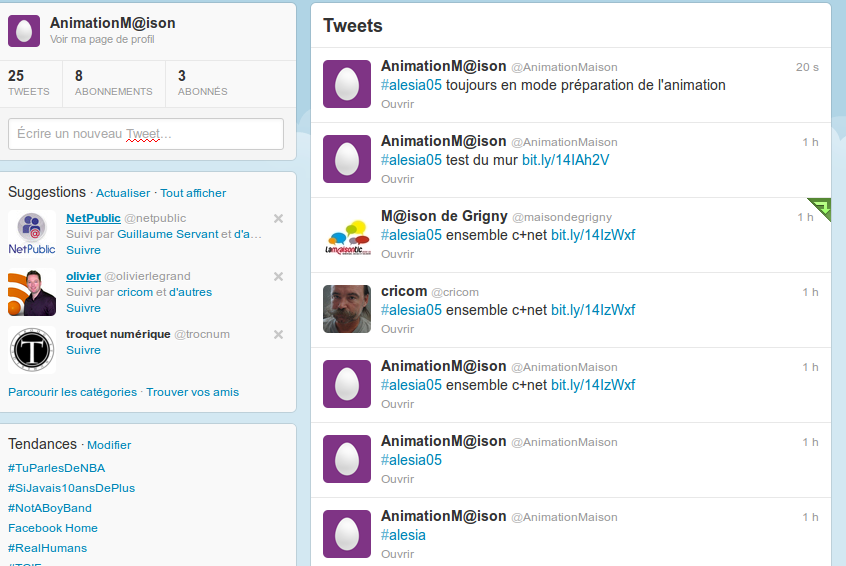Open troquet numérique profile name
This screenshot has height=566, width=846.
[x=118, y=334]
